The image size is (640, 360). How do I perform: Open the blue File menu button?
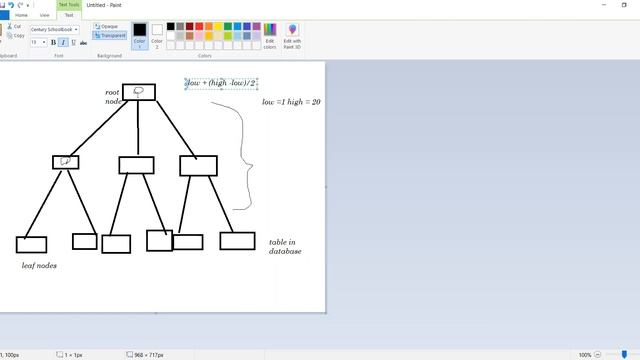tap(4, 15)
